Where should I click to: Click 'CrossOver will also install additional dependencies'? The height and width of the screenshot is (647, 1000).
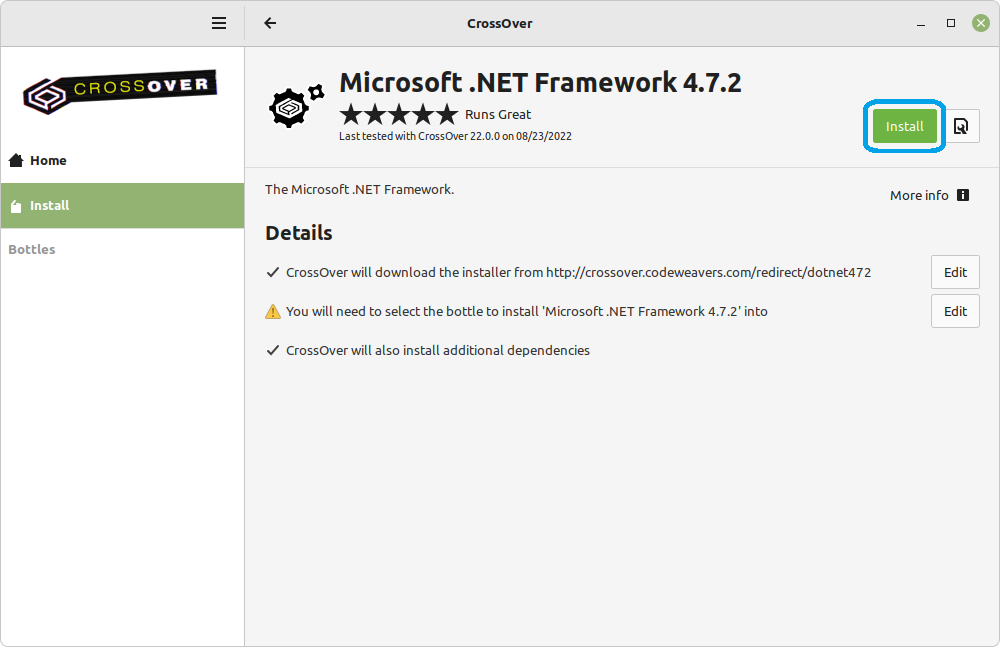[438, 350]
